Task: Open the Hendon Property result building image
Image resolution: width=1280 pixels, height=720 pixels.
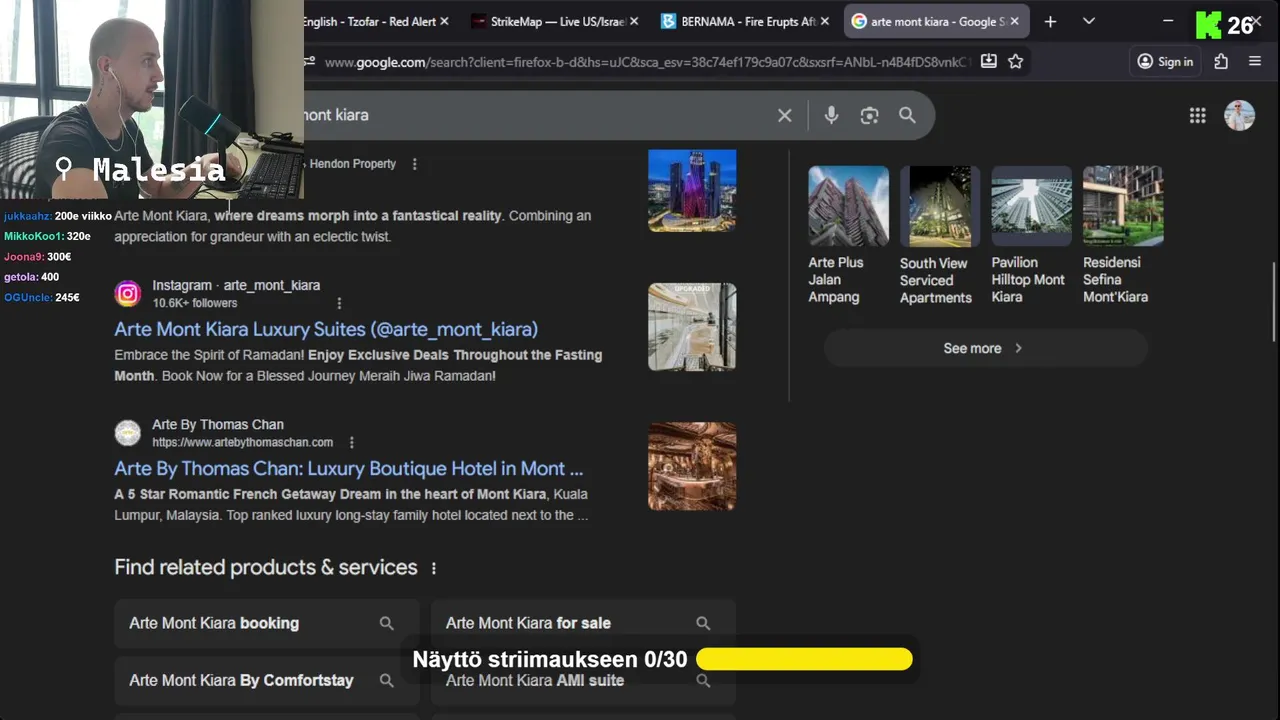Action: (692, 190)
